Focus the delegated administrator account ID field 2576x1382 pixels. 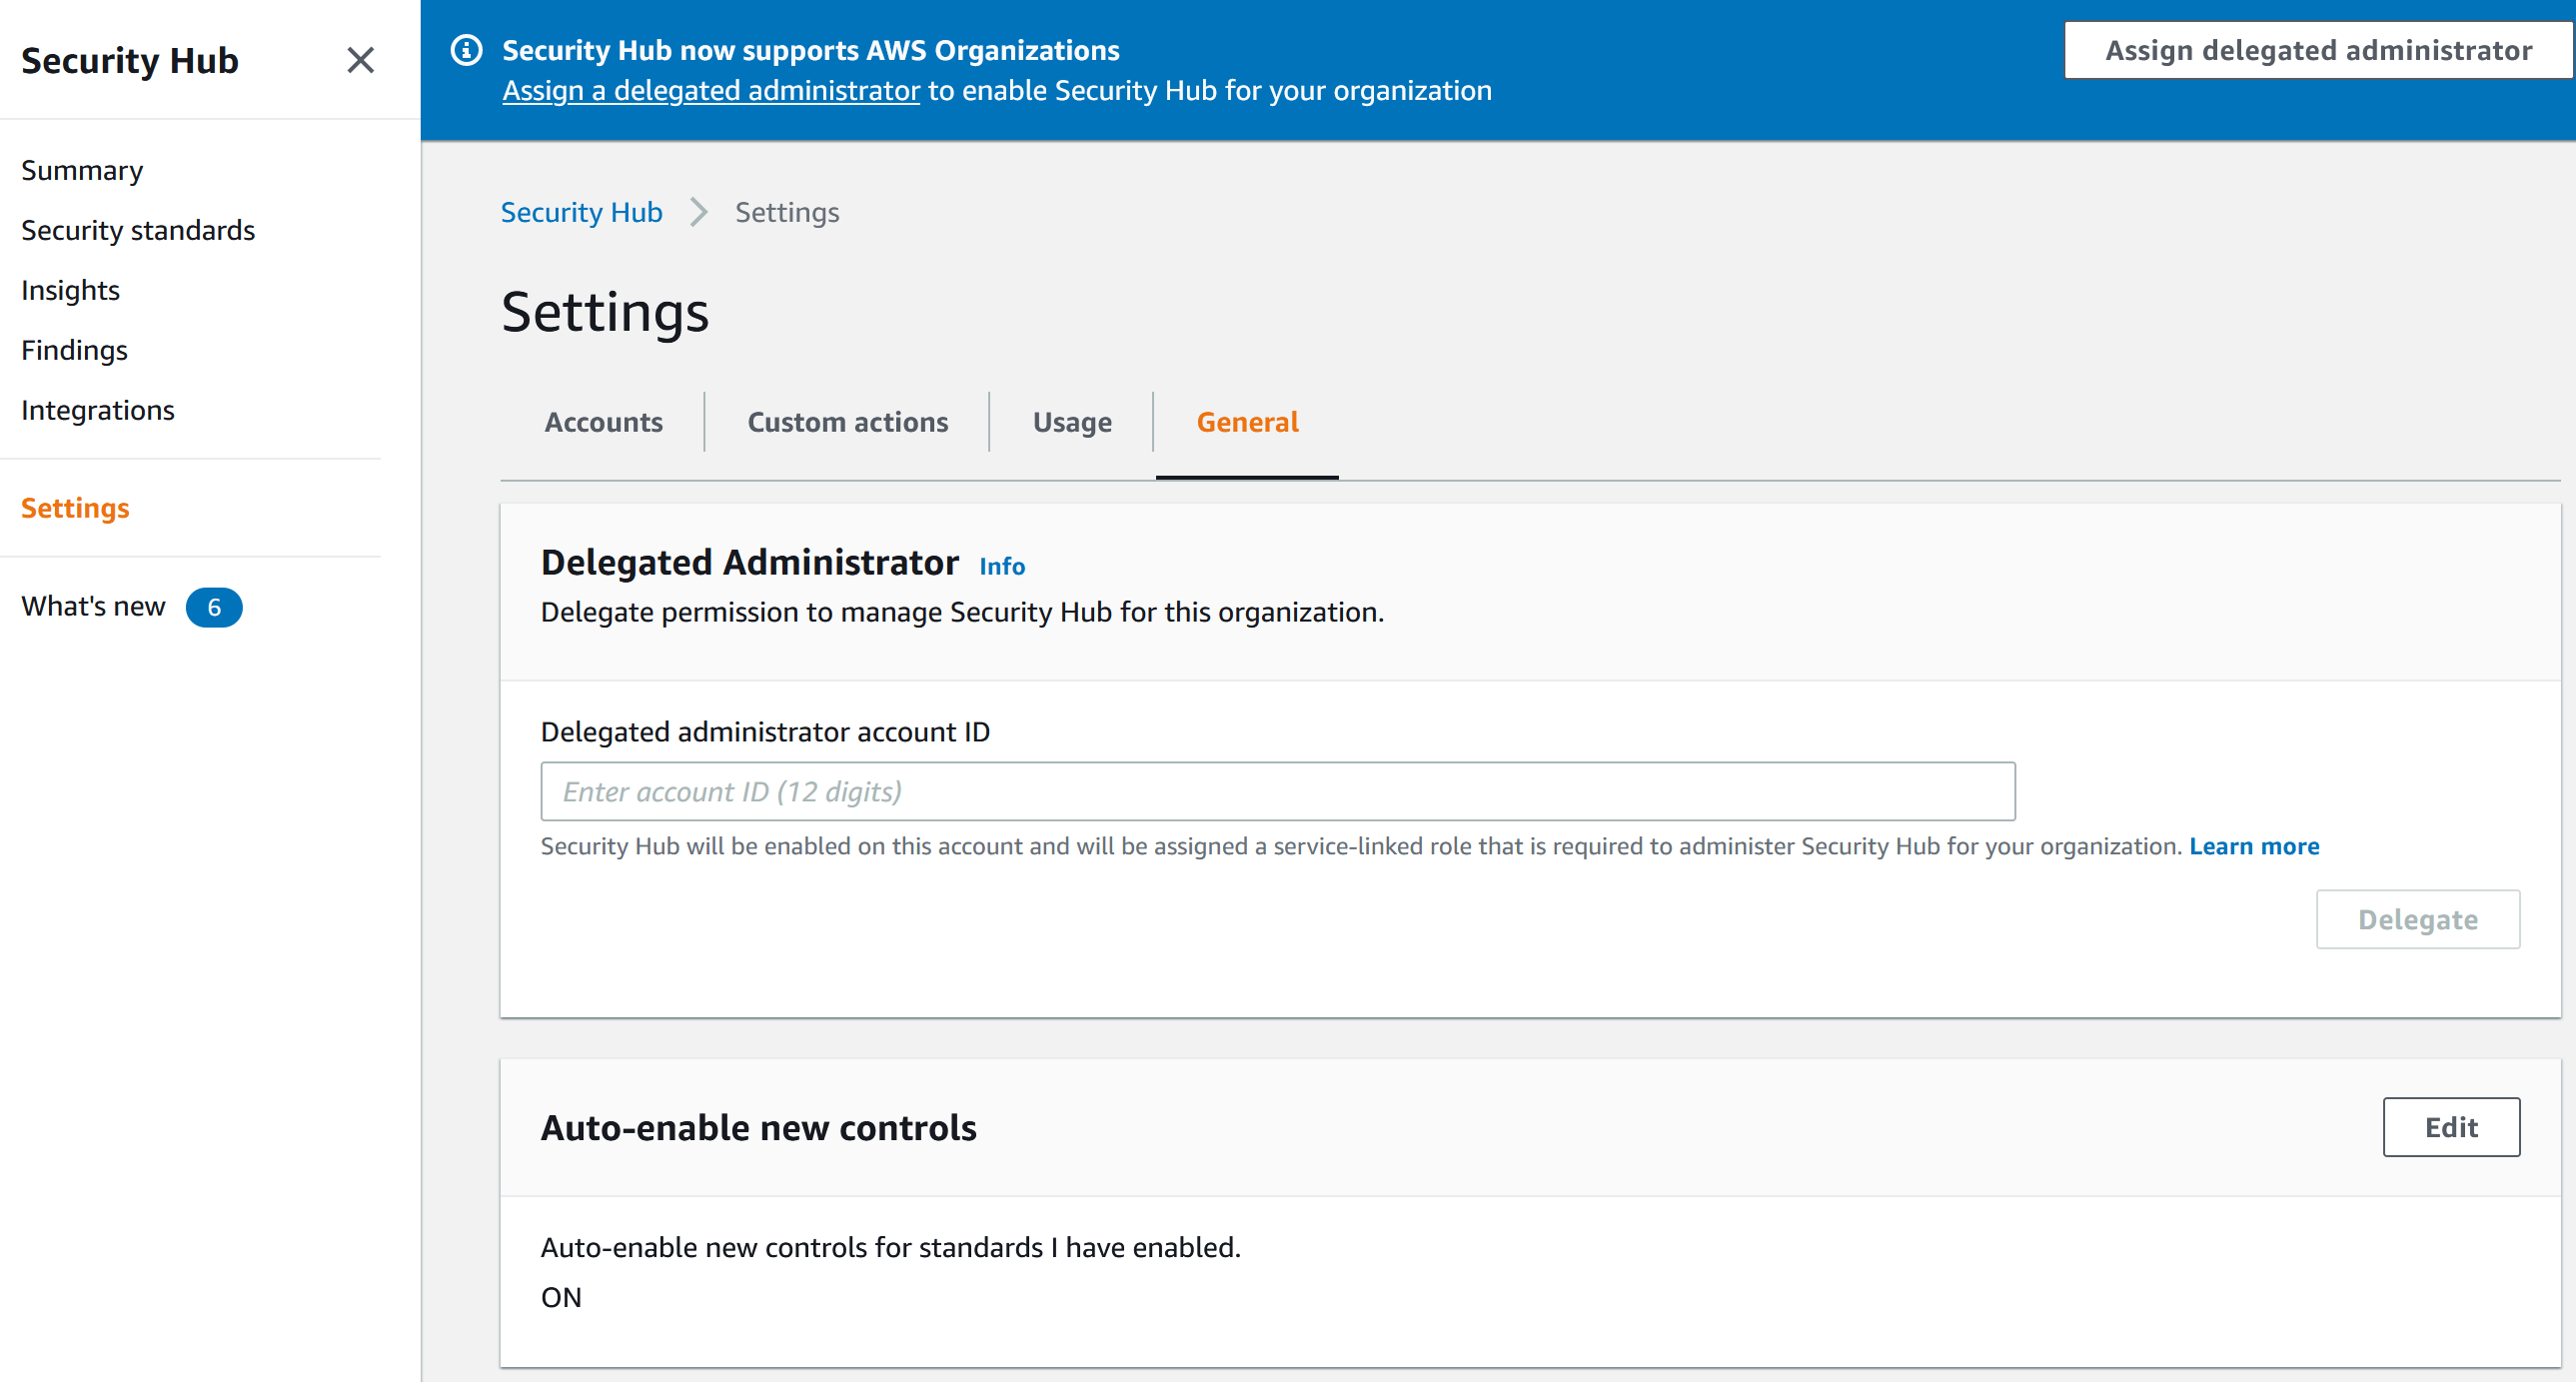pos(1278,791)
